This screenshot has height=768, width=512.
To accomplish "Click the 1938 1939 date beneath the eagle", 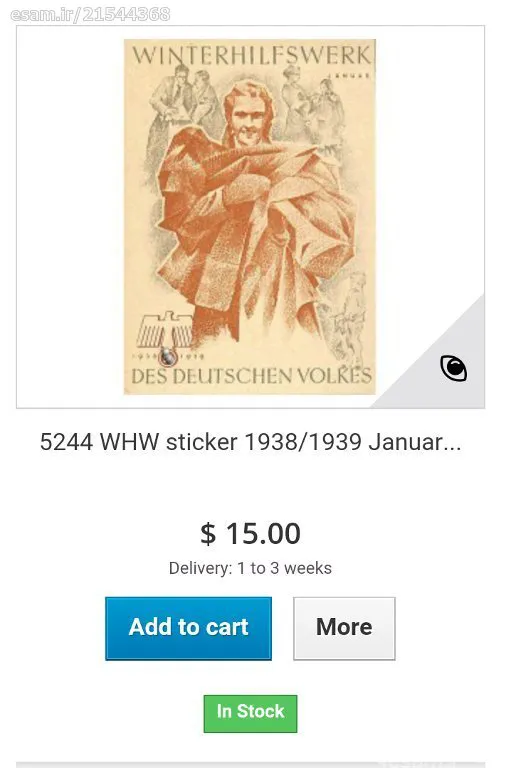I will [169, 357].
